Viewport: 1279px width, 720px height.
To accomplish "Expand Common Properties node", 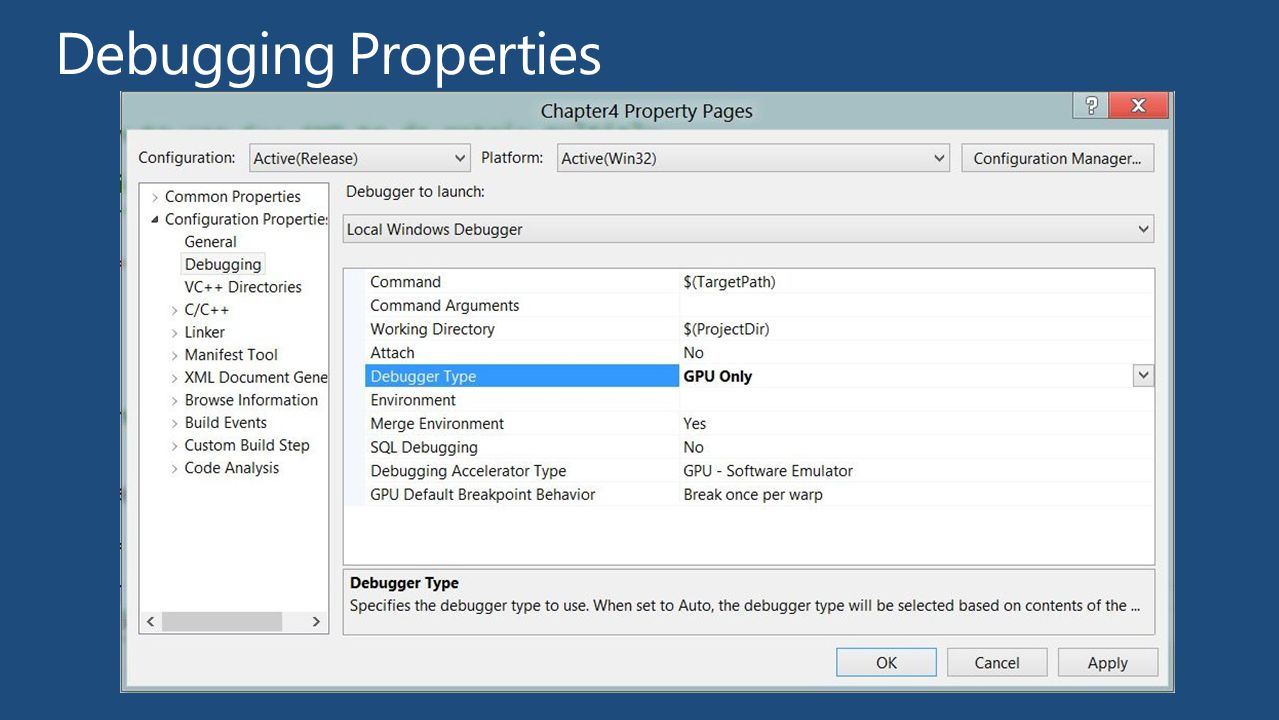I will 155,197.
